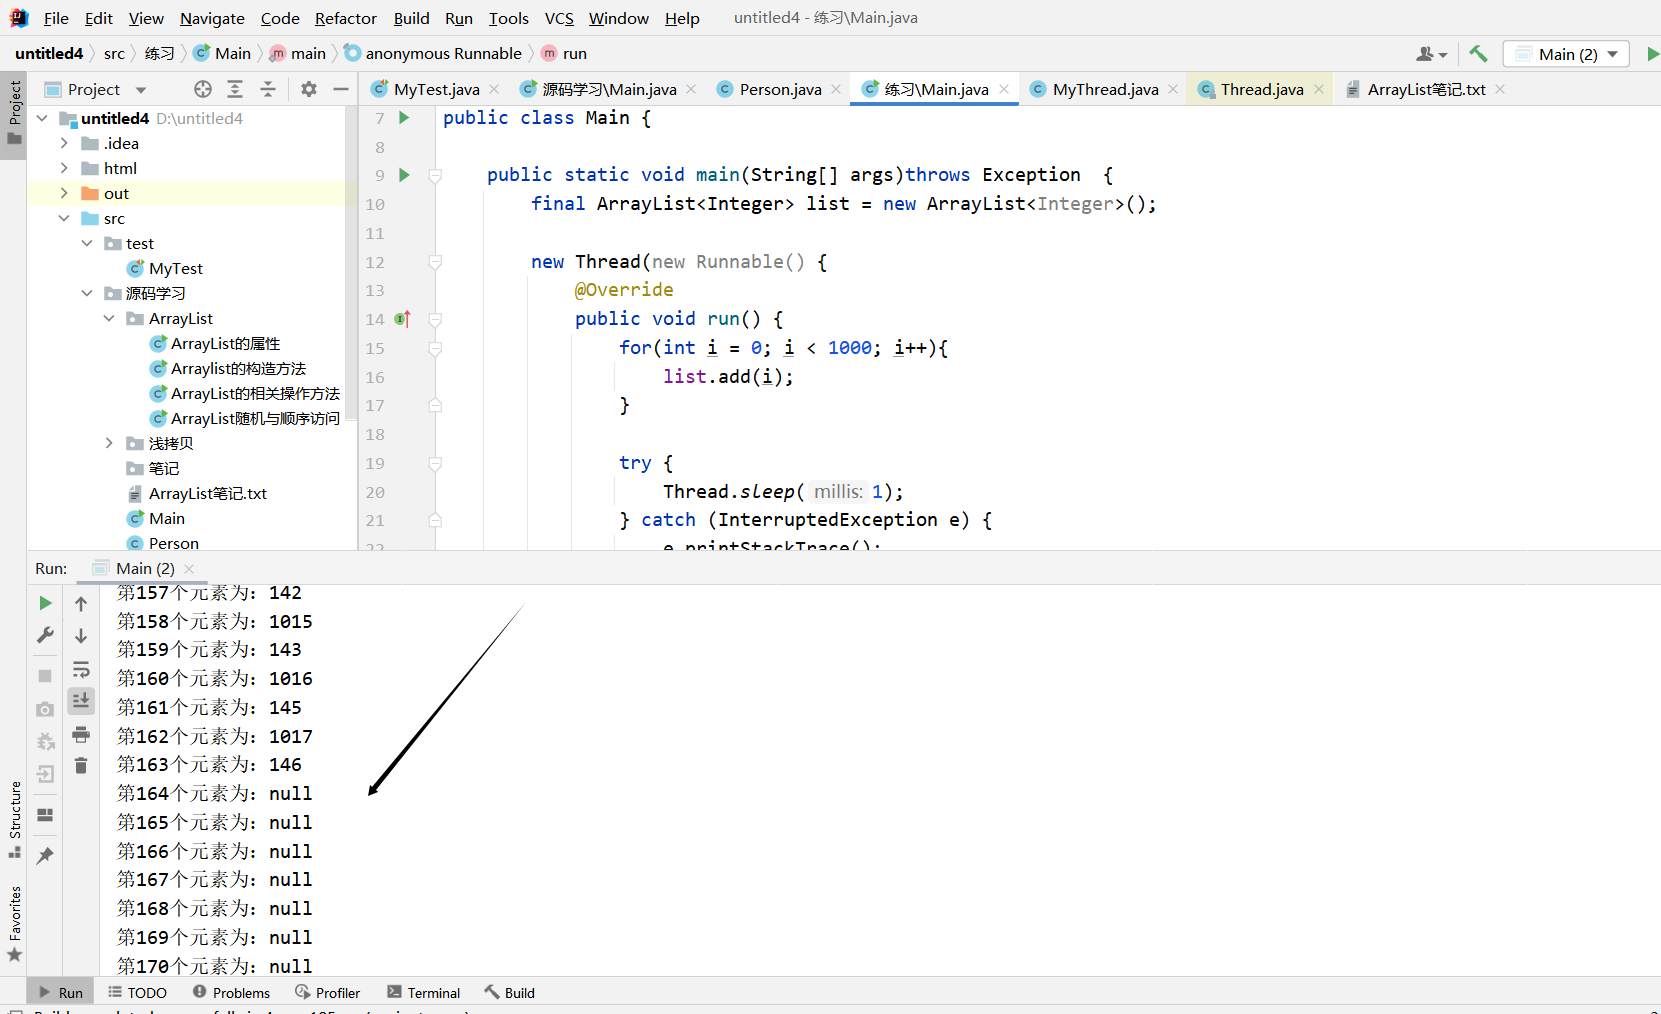
Task: Select MyTest class in project tree
Action: click(176, 268)
